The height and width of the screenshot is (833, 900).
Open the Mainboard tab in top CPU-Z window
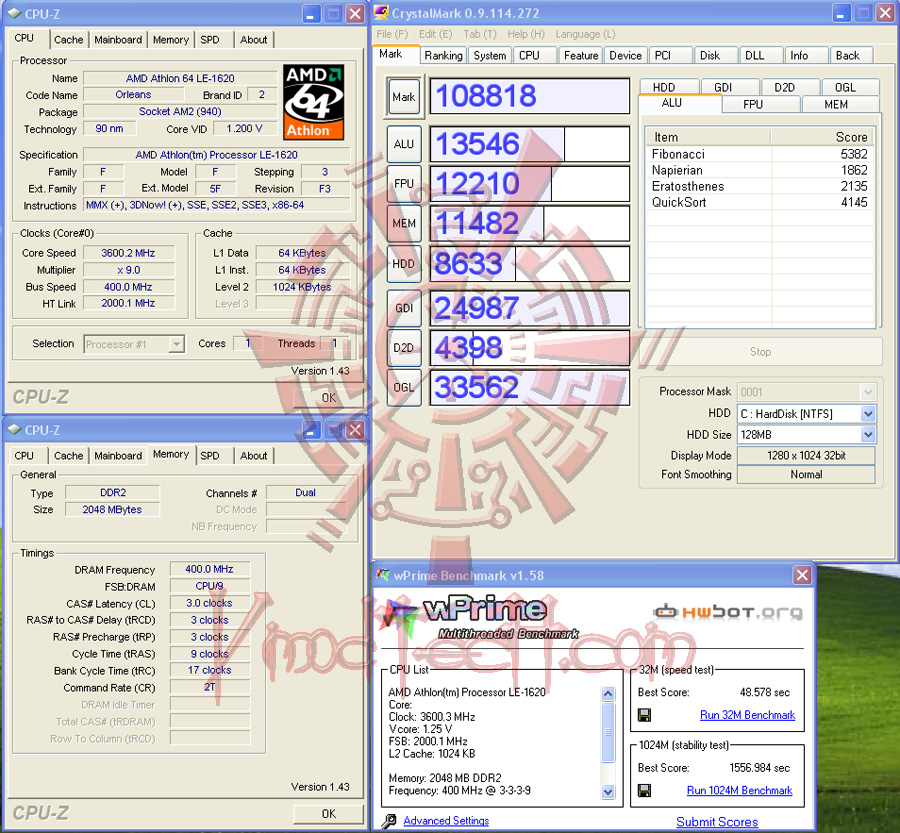point(118,40)
